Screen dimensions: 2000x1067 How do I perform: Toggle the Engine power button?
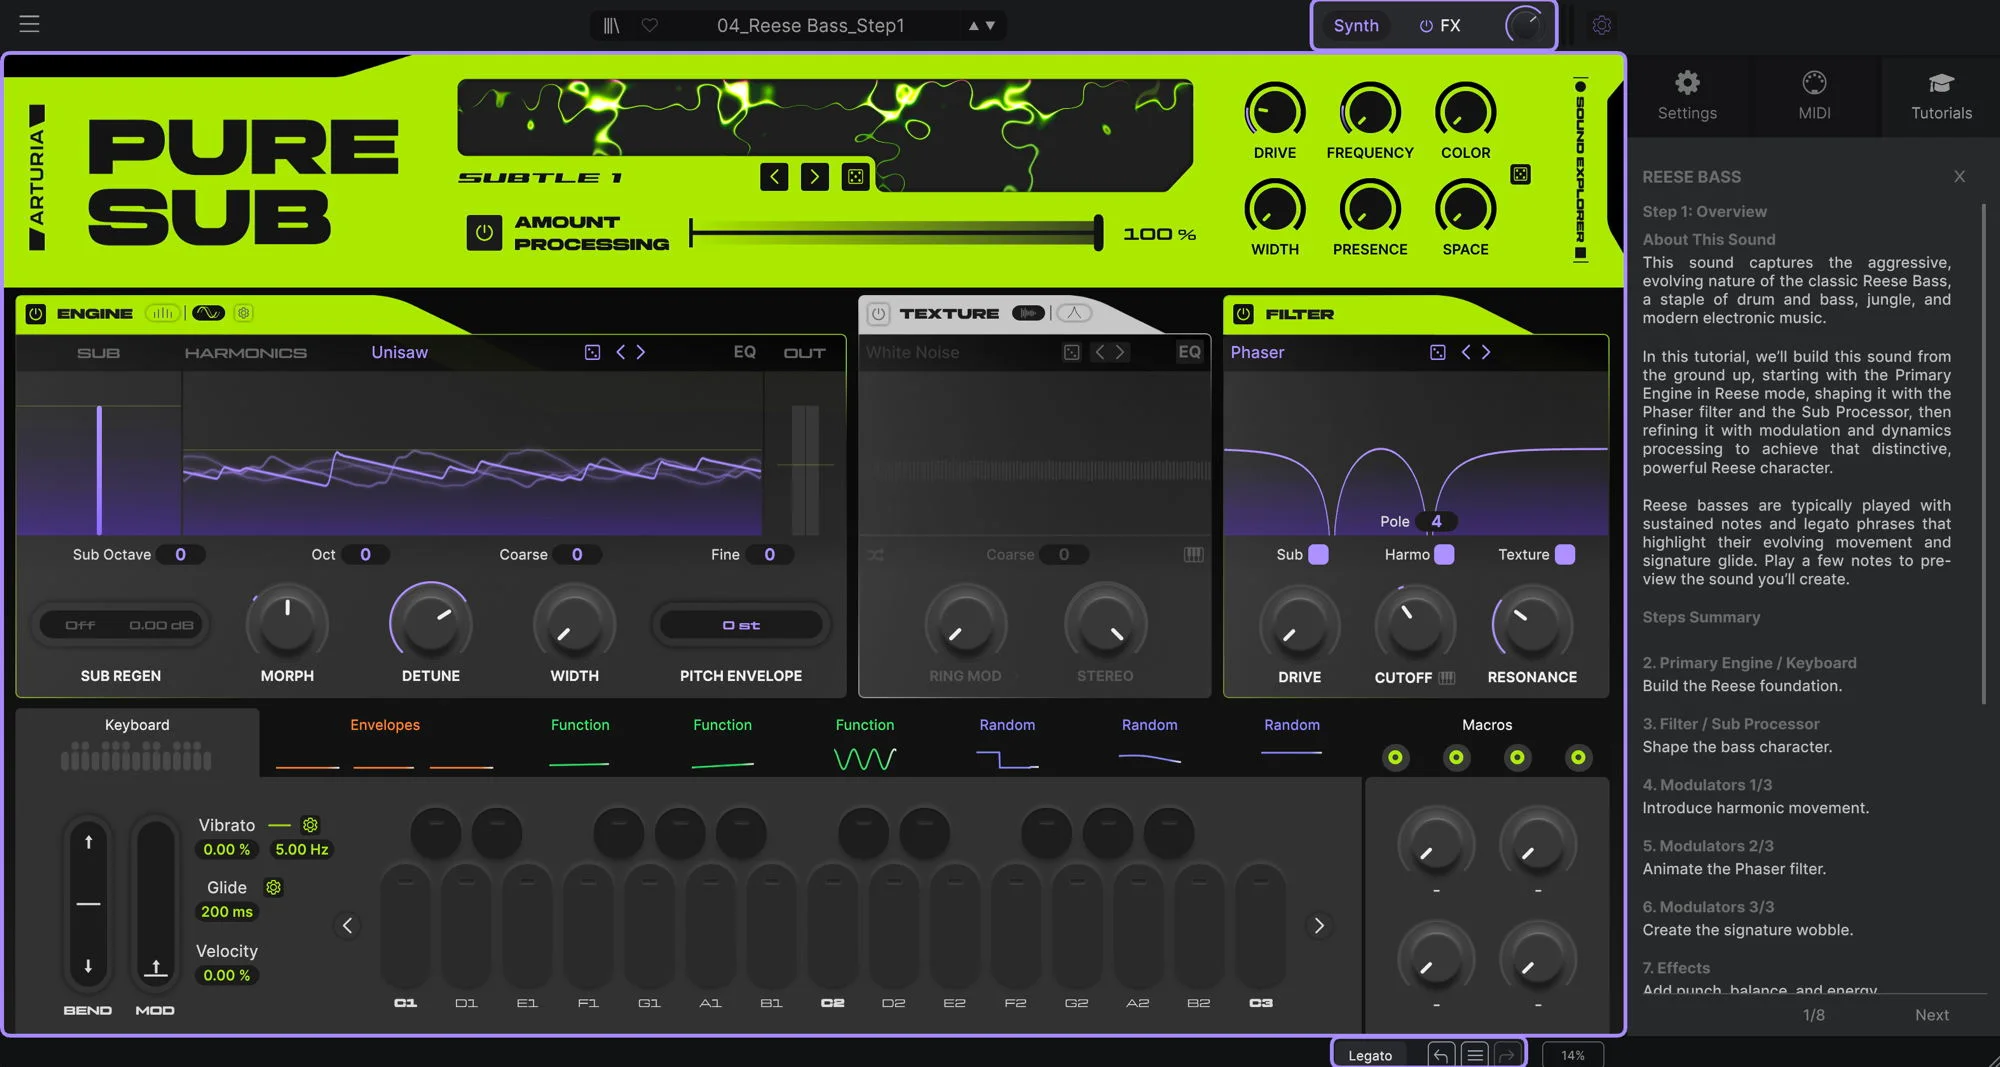point(36,314)
